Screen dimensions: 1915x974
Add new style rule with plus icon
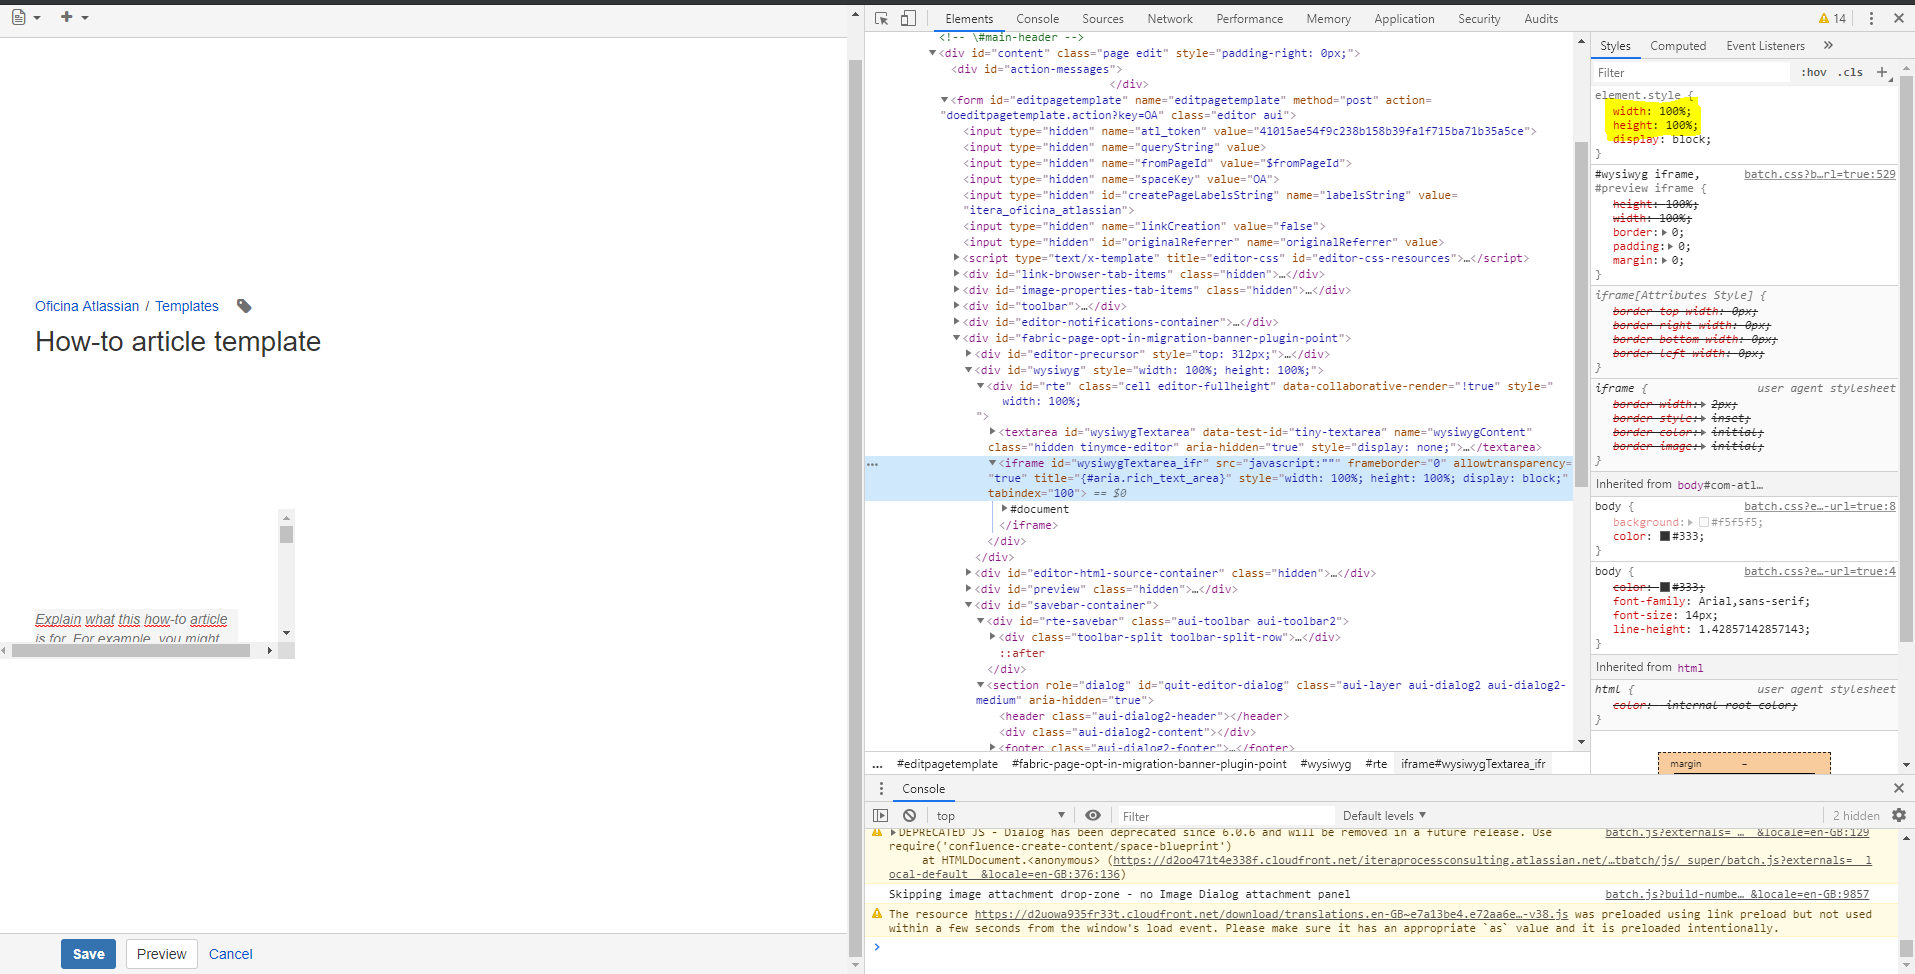click(1881, 72)
